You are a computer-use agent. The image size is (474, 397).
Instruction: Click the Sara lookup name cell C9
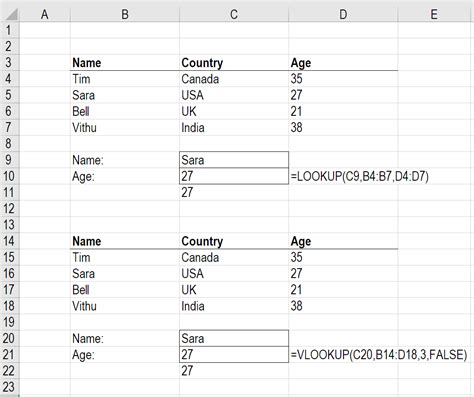(234, 160)
